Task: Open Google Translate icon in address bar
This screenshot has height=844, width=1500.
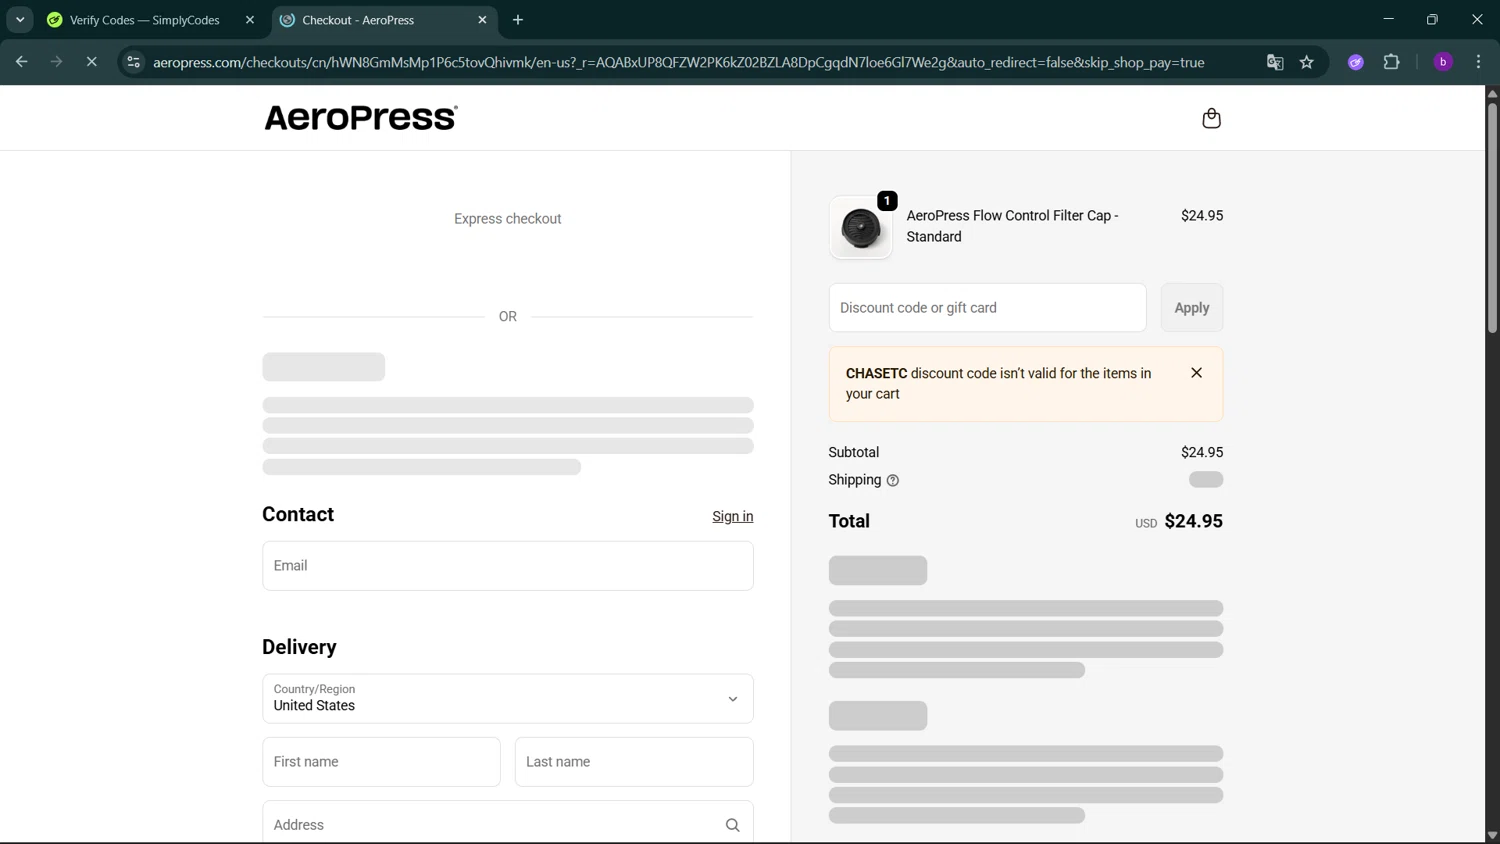Action: click(x=1275, y=62)
